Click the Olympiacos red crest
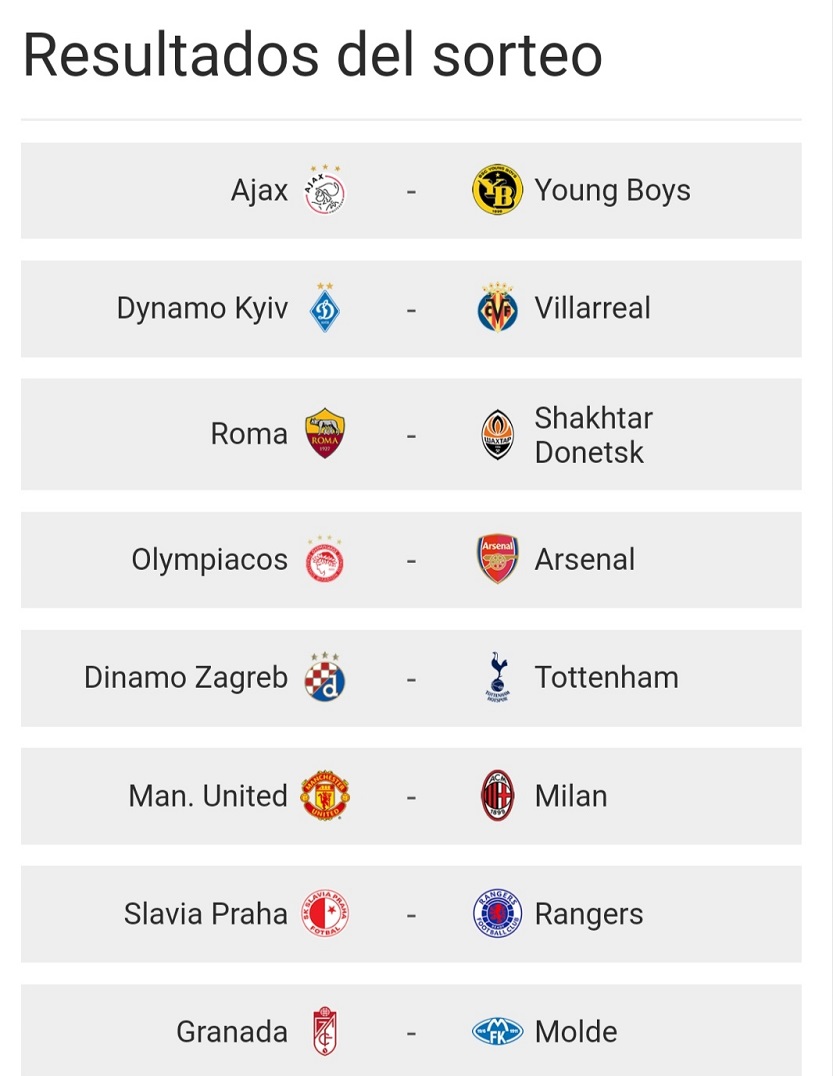This screenshot has width=833, height=1076. (325, 560)
